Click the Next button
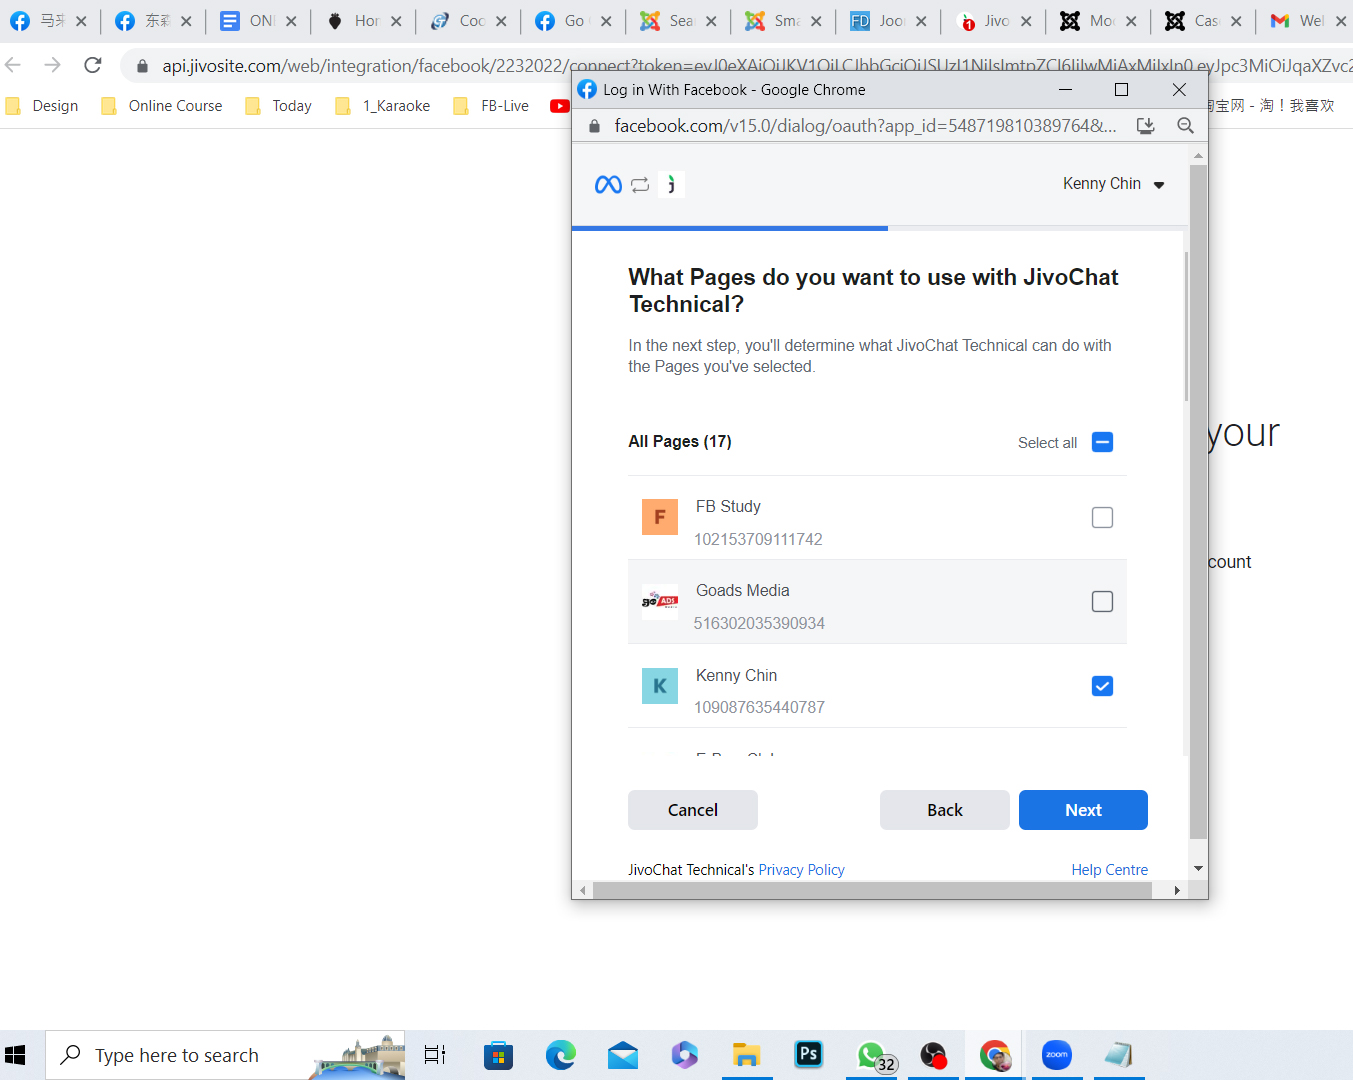The width and height of the screenshot is (1353, 1080). tap(1083, 810)
